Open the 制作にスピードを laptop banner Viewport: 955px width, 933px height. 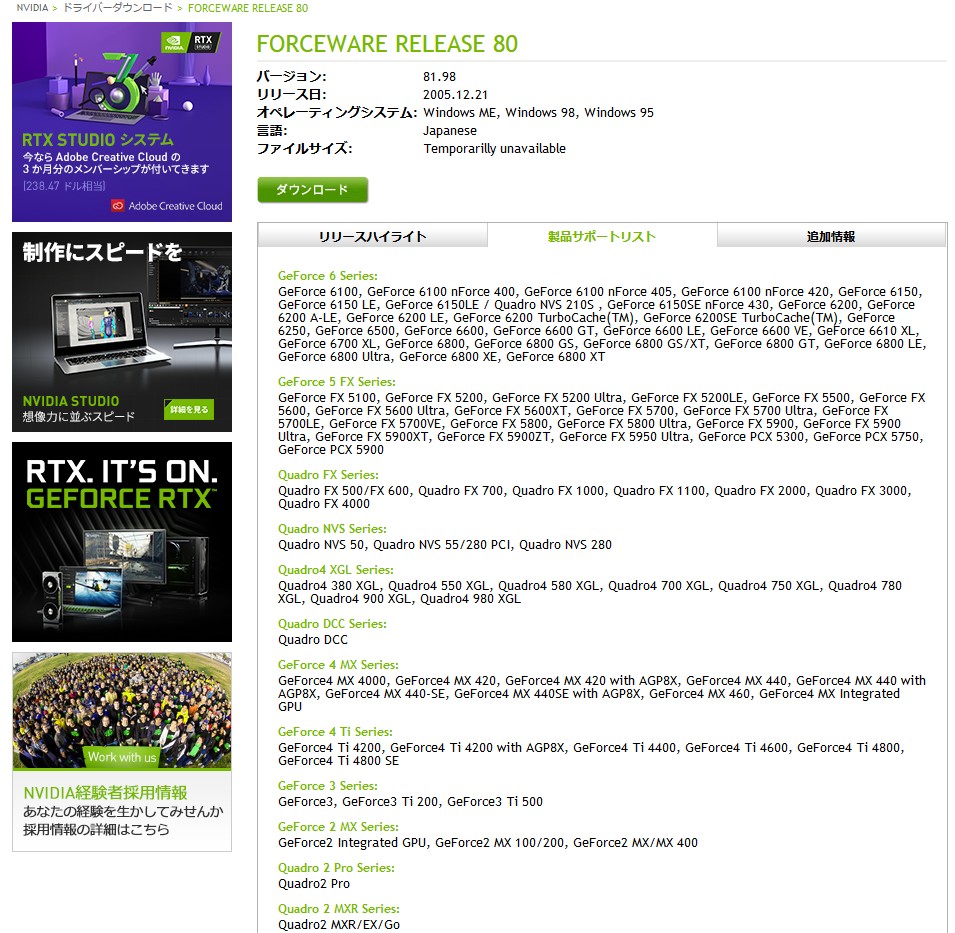122,332
